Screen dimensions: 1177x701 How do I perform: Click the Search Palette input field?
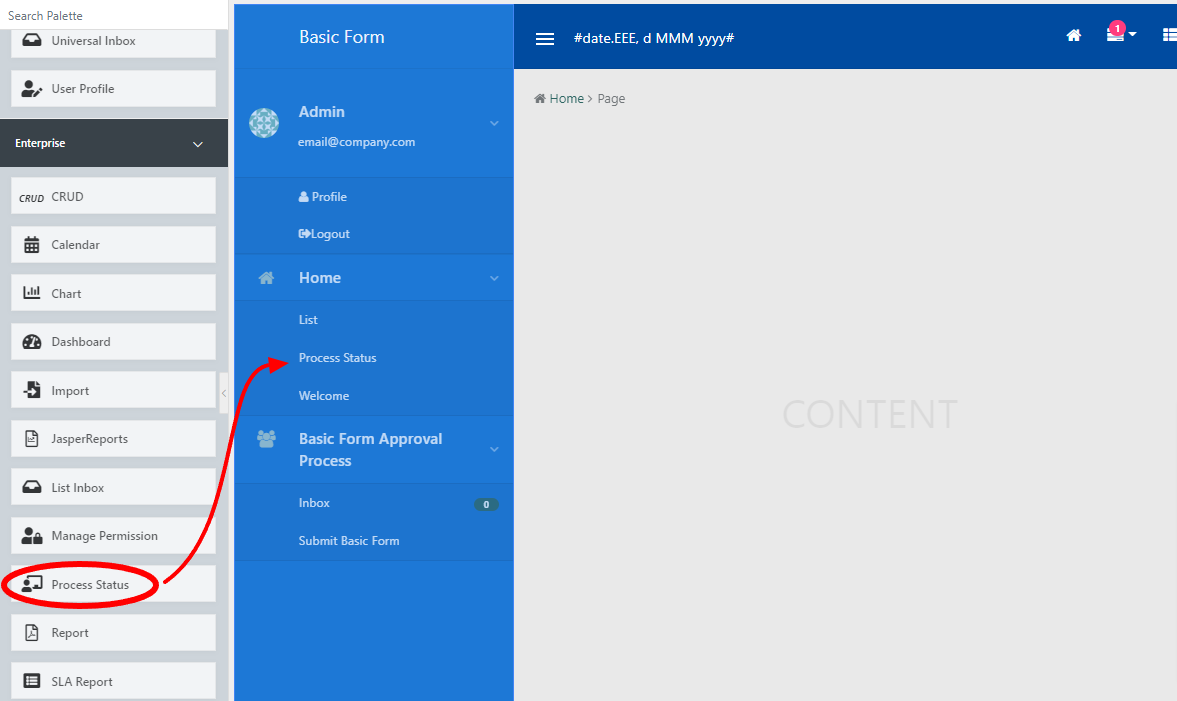click(113, 15)
